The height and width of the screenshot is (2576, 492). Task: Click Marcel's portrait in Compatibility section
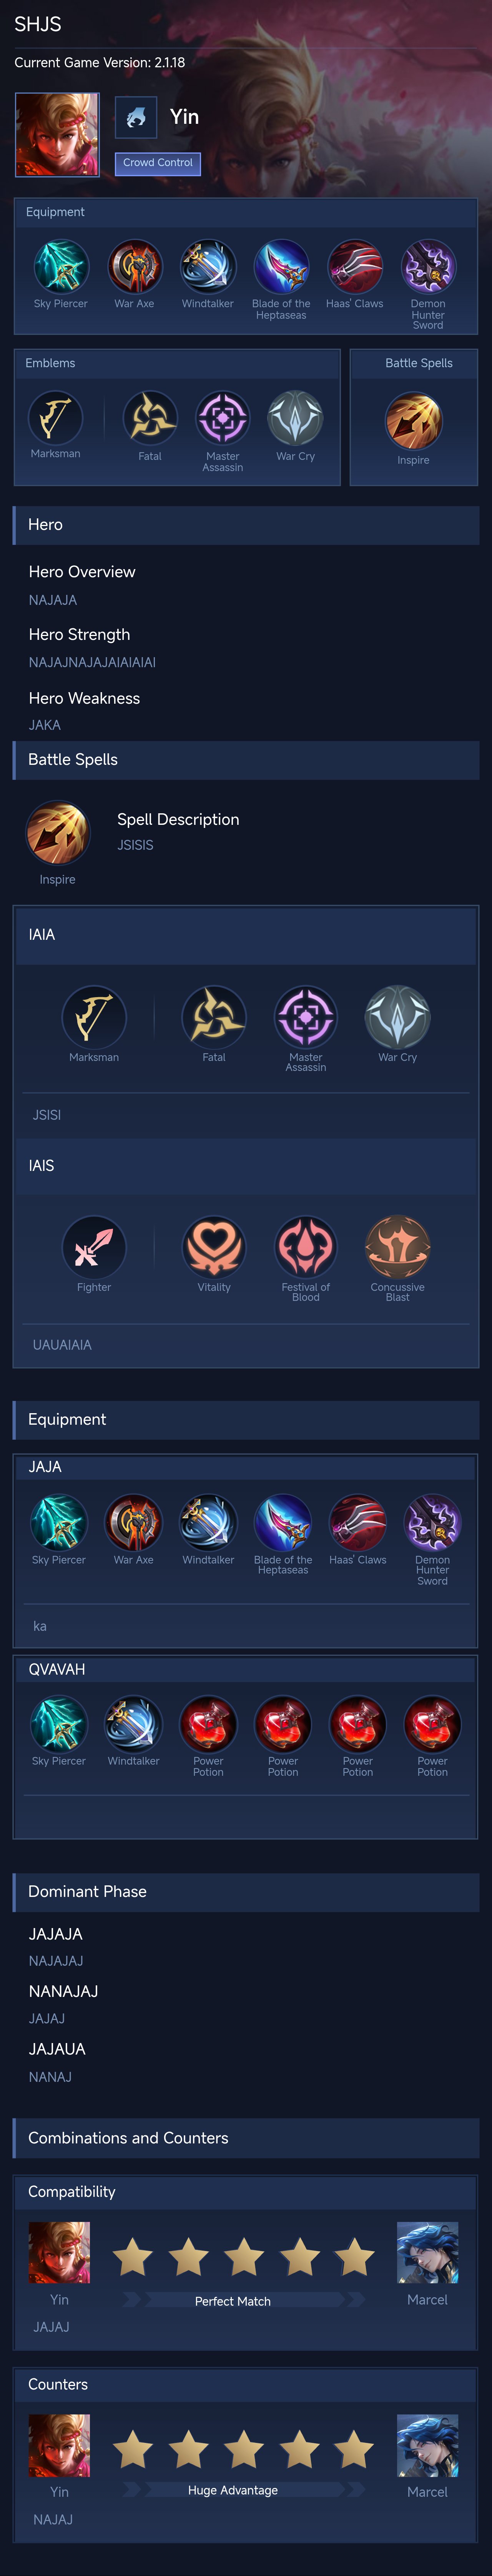tap(428, 2252)
